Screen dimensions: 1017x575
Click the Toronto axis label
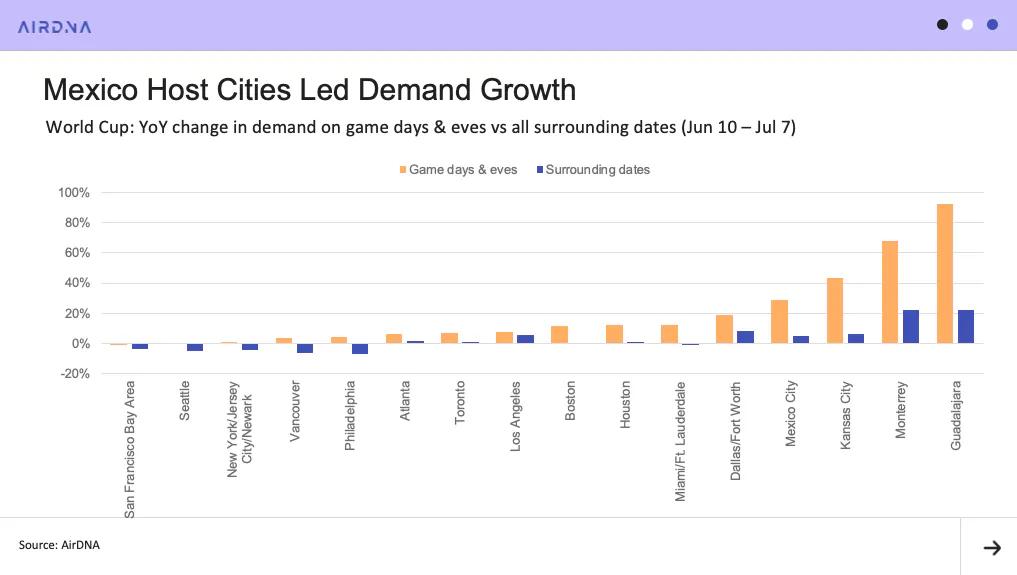click(x=459, y=403)
